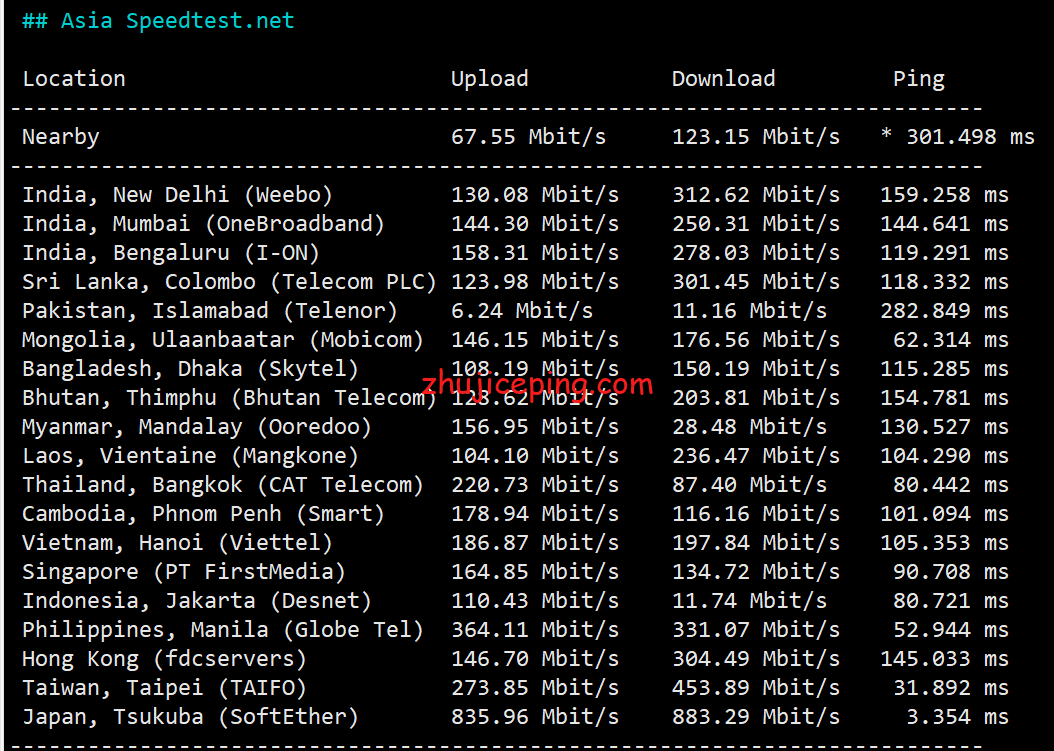Select Bangkok upload '220.73 Mbit/s'
Screen dimensions: 1054x751
(535, 485)
